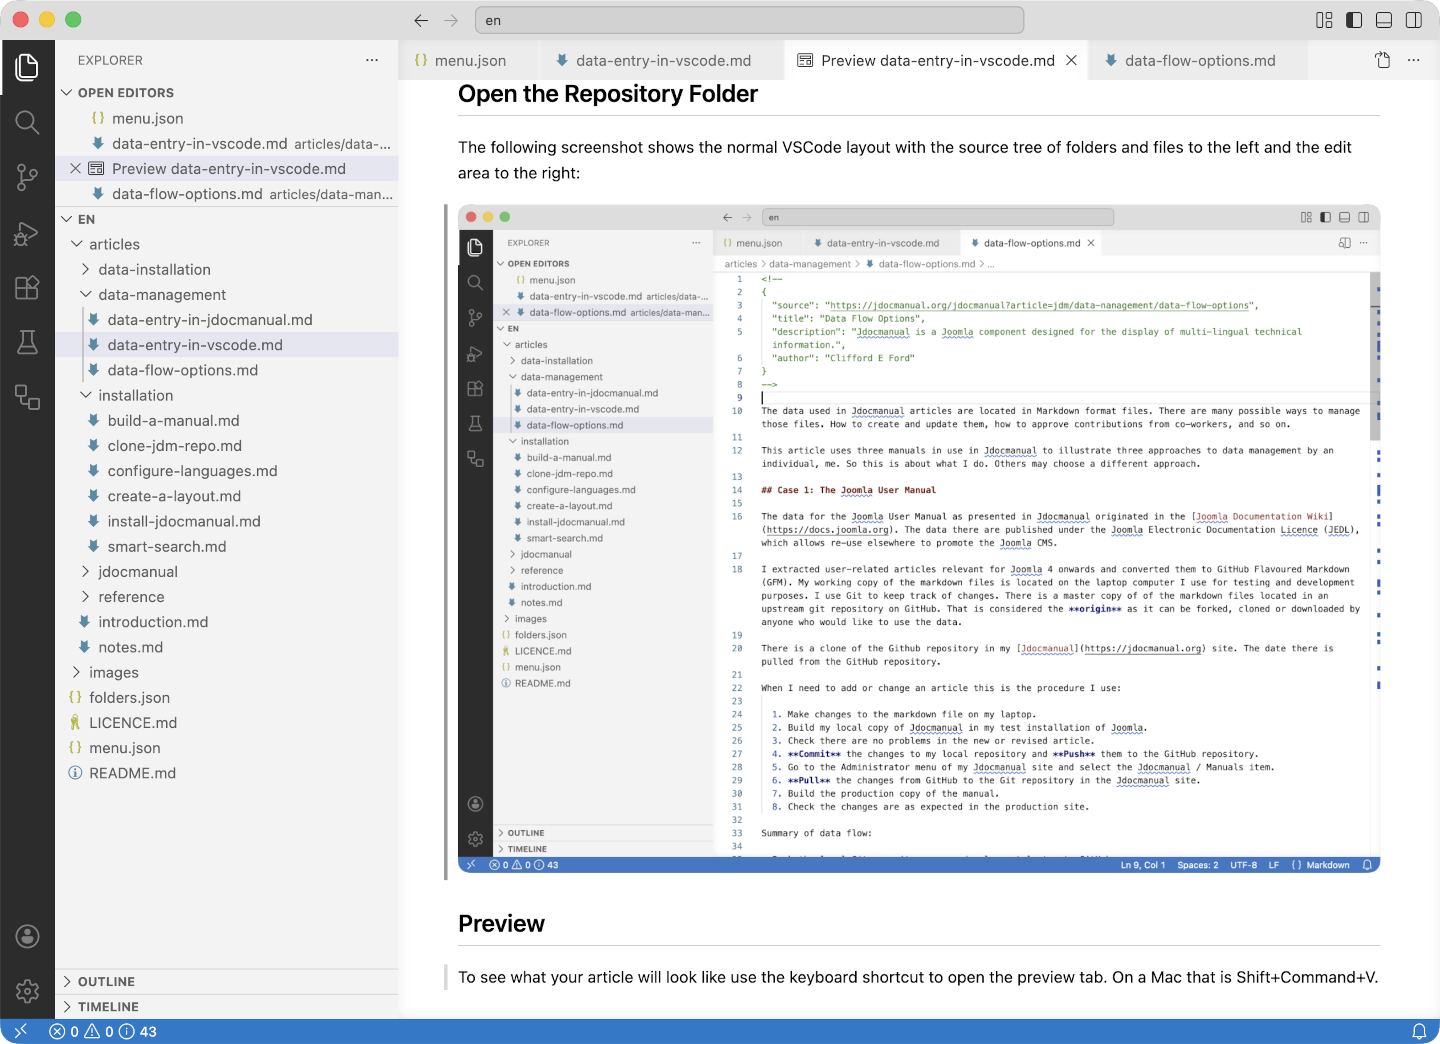The image size is (1440, 1044).
Task: Open README.md file
Action: pos(227,773)
